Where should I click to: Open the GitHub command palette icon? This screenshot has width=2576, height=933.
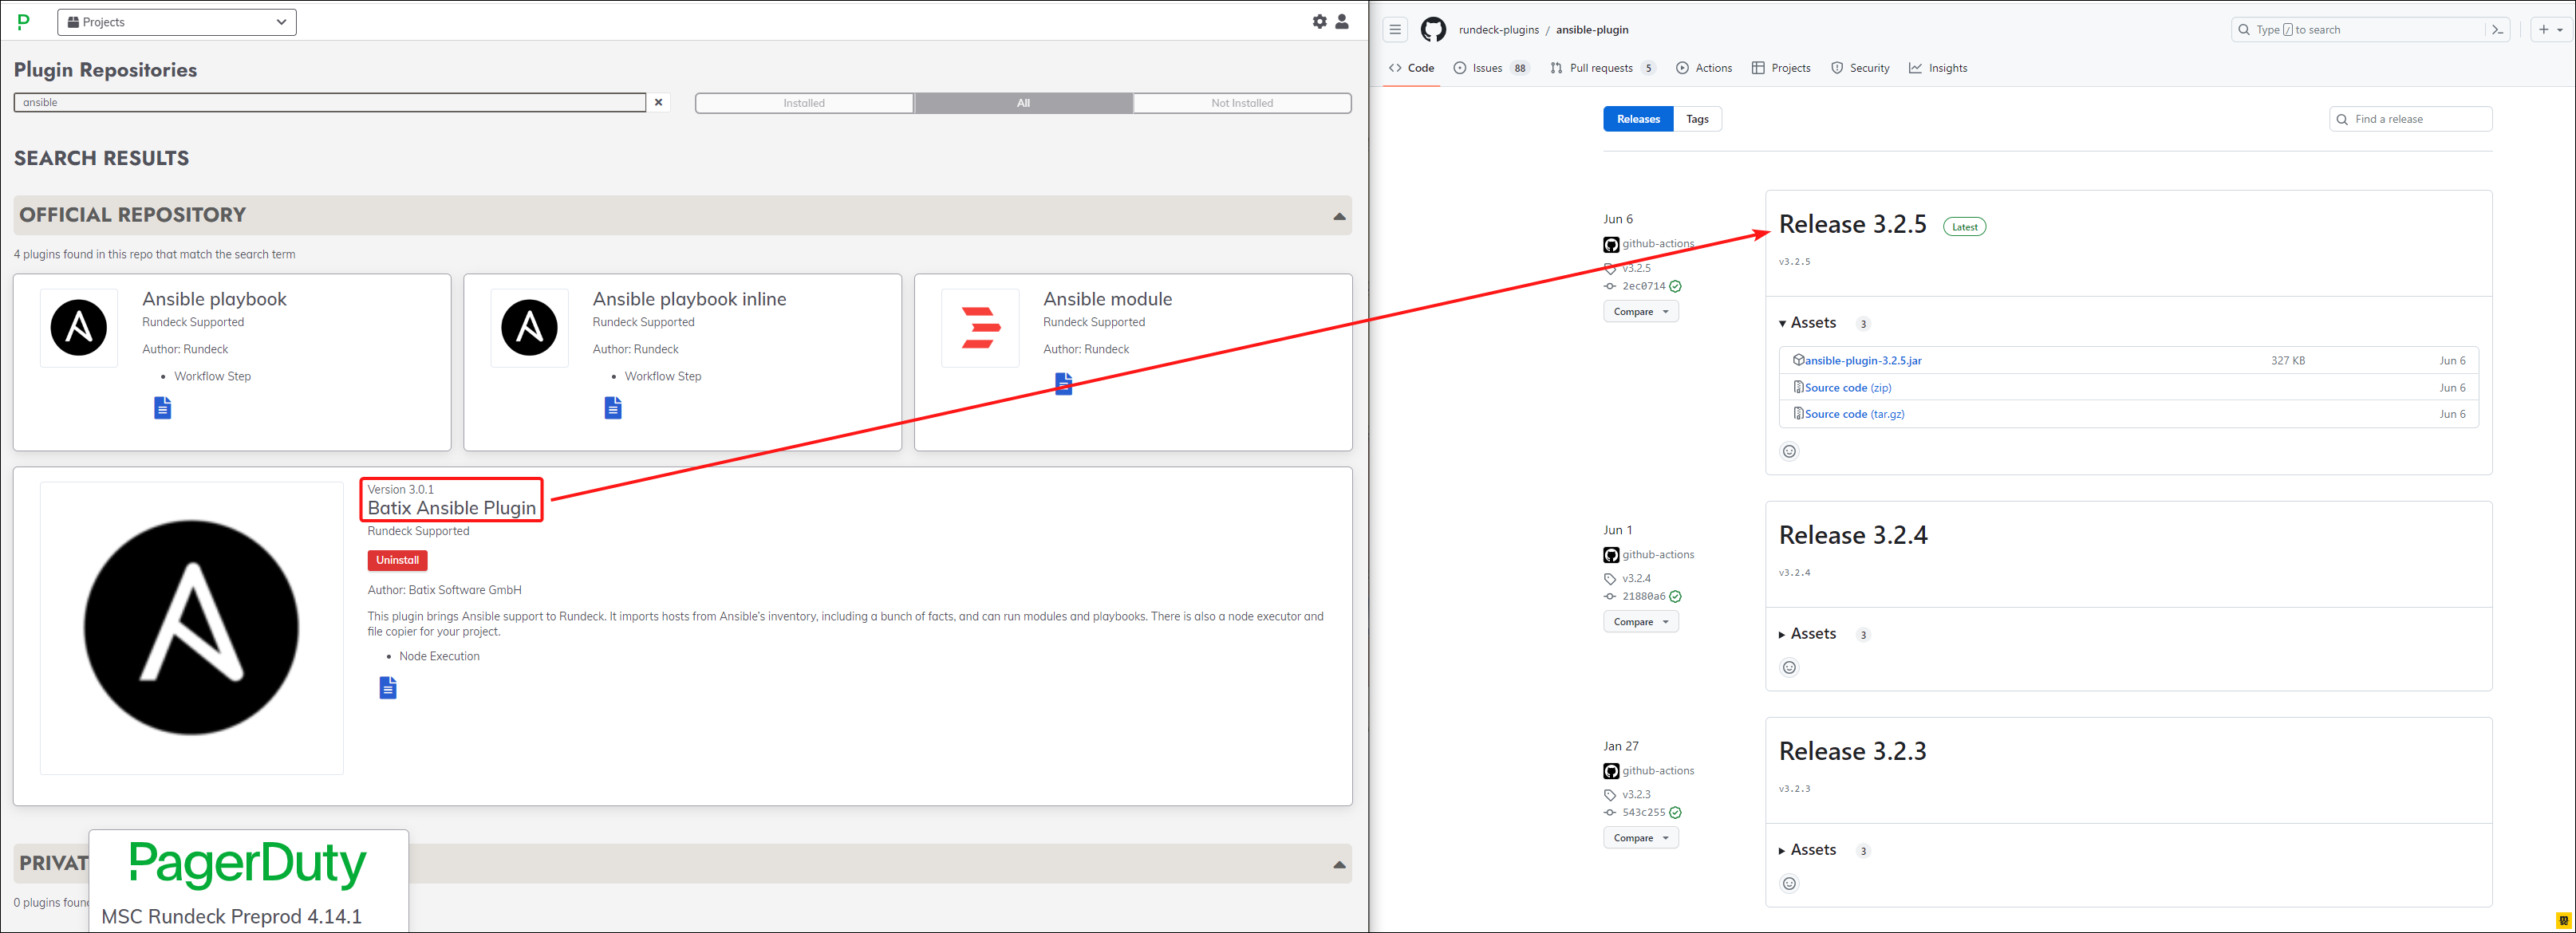pos(2497,30)
